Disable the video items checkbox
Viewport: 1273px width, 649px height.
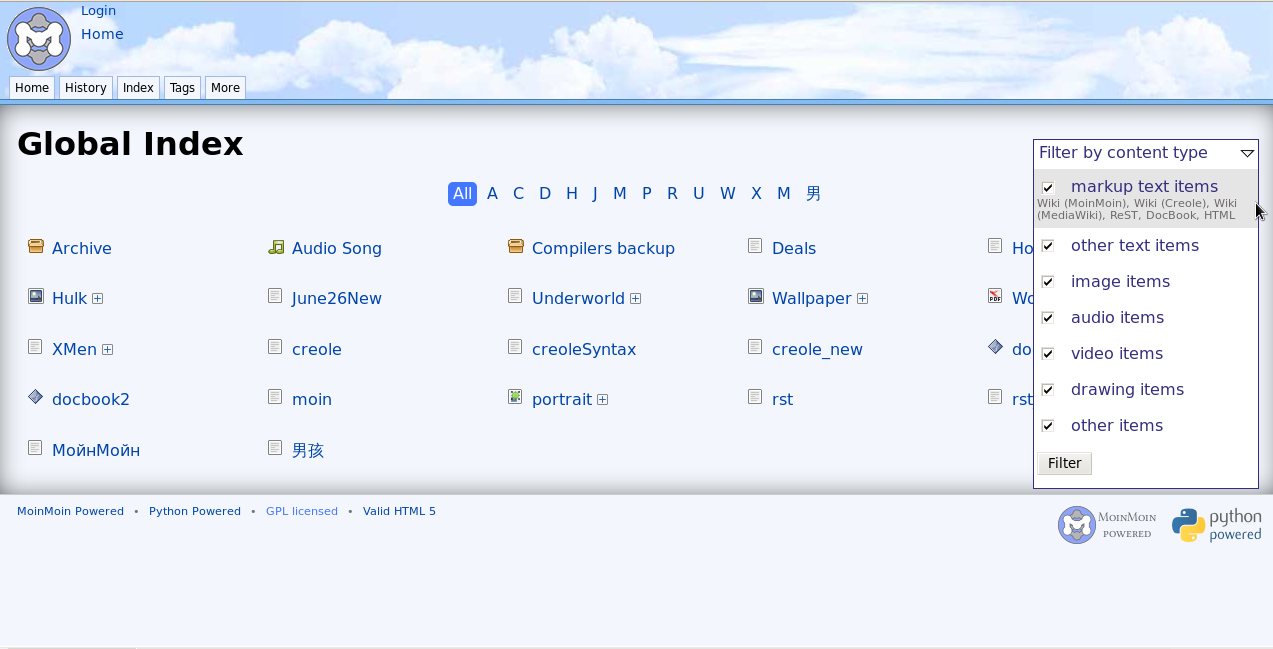[x=1048, y=354]
